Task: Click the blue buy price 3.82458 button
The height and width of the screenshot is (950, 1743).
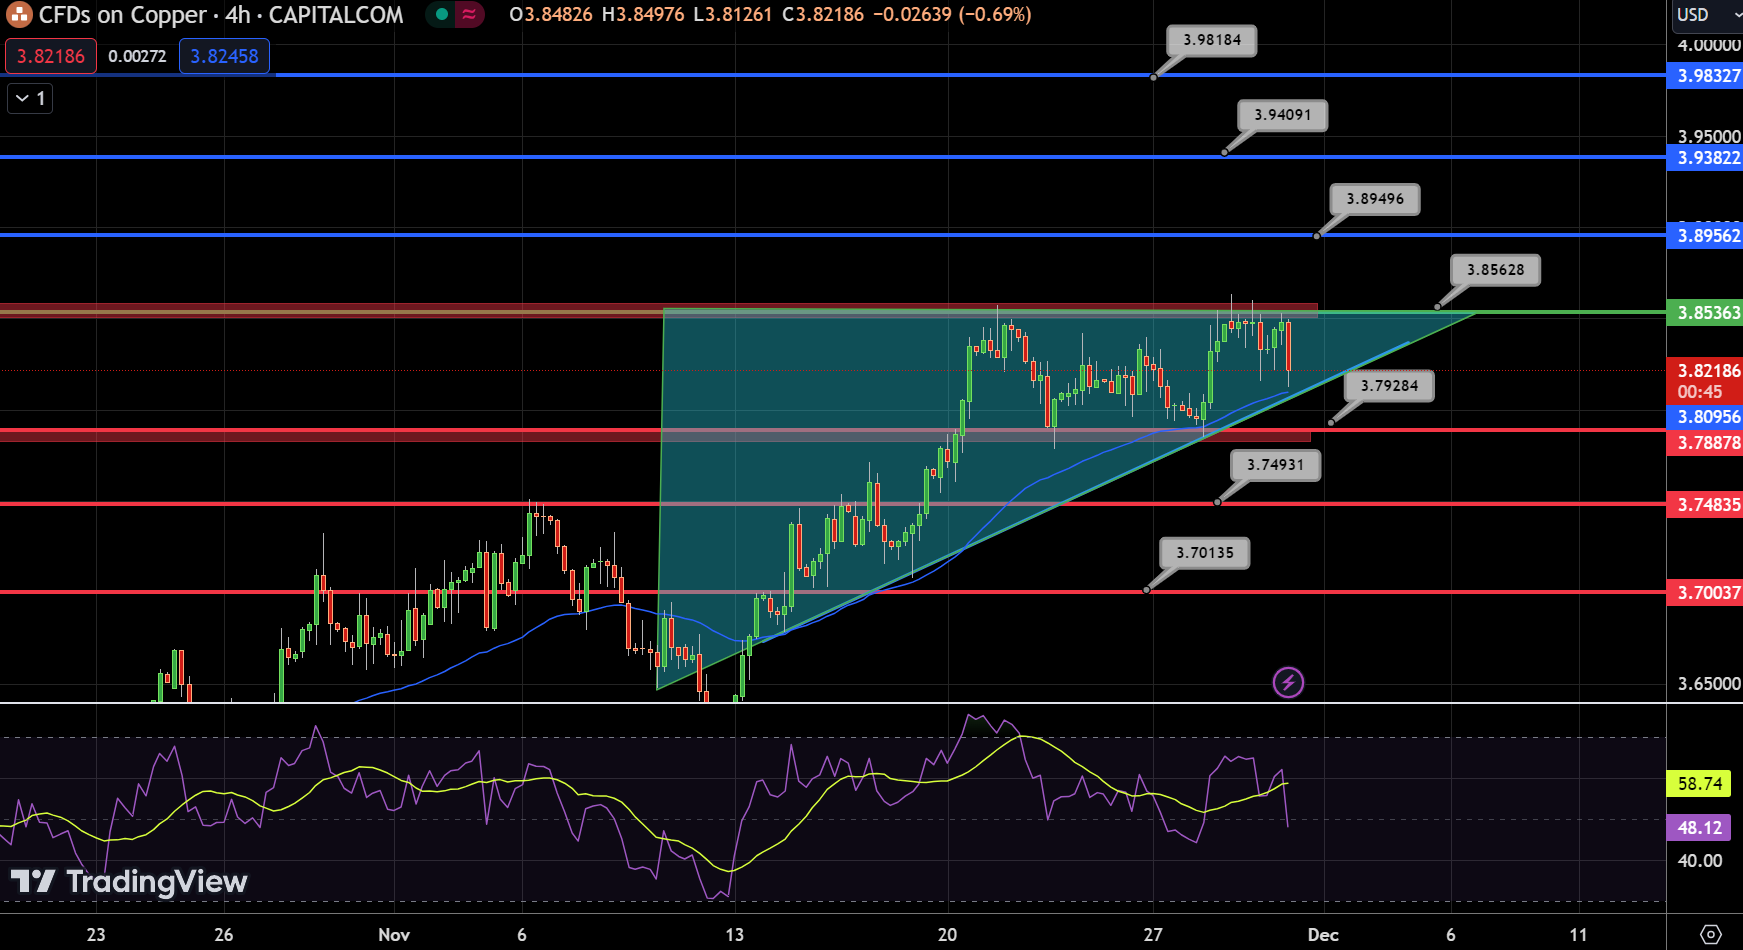Action: click(x=224, y=56)
